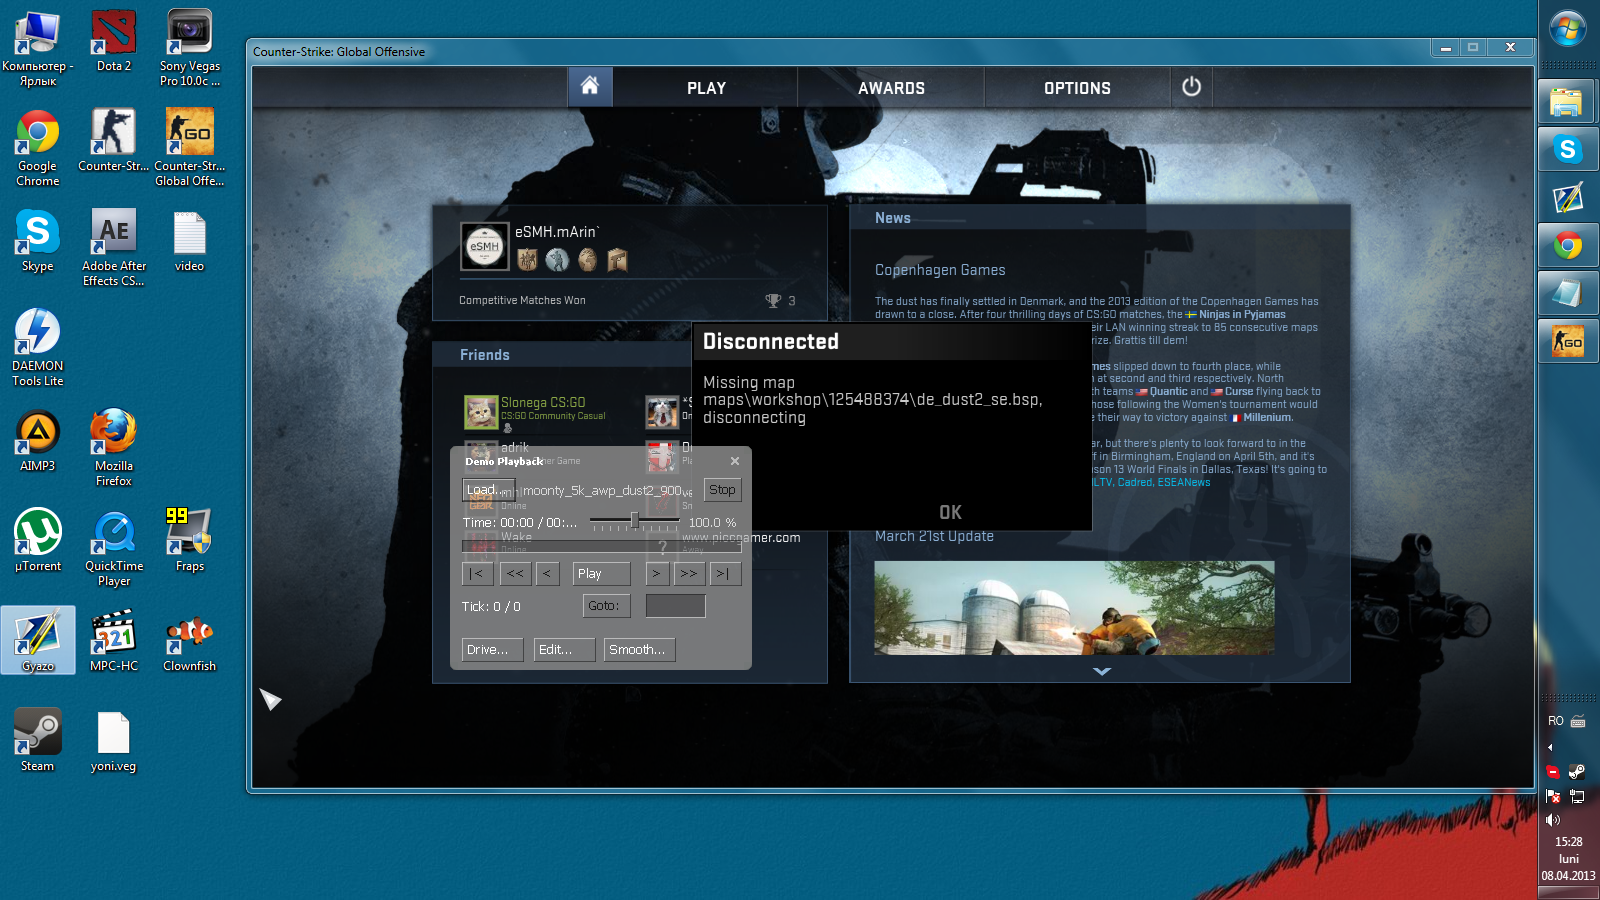Open Clownfish desktop icon
This screenshot has height=900, width=1600.
189,641
